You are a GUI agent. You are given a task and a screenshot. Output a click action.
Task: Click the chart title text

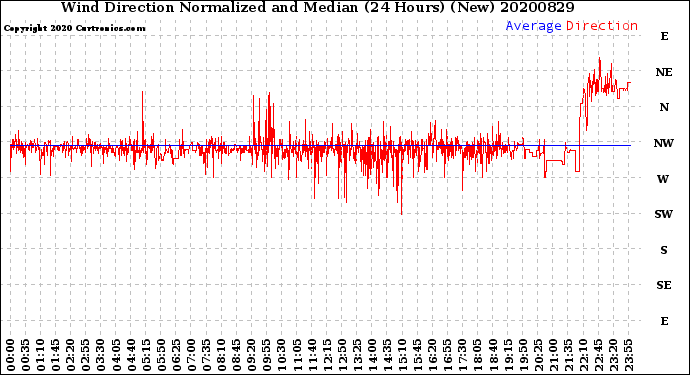(x=317, y=7)
